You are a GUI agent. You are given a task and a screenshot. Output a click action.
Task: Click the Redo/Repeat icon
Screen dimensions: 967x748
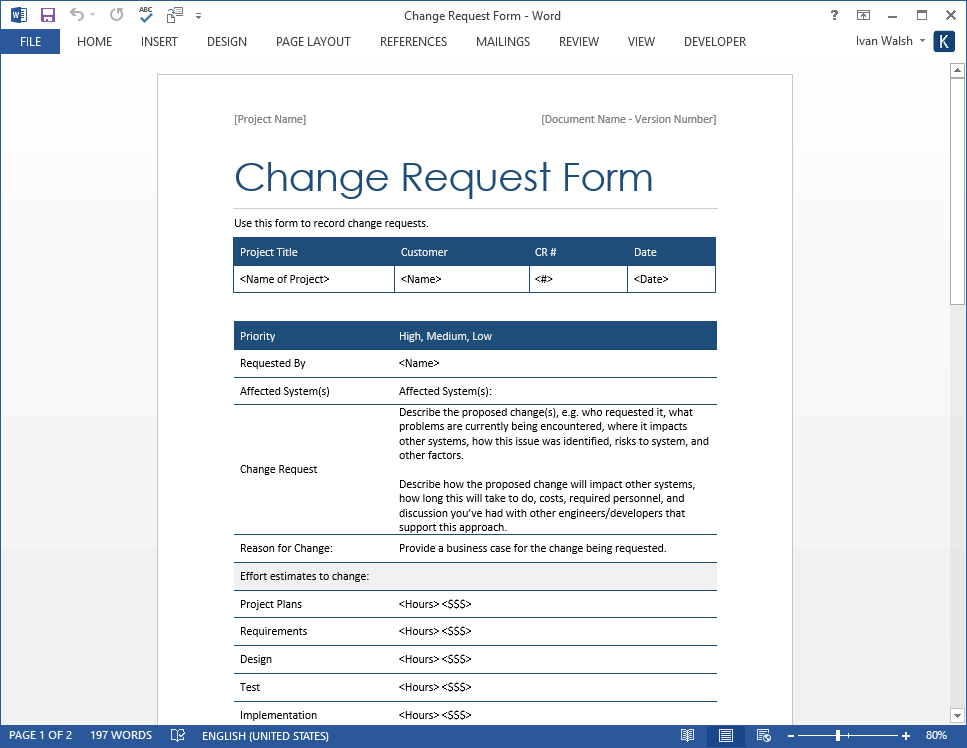(x=116, y=15)
